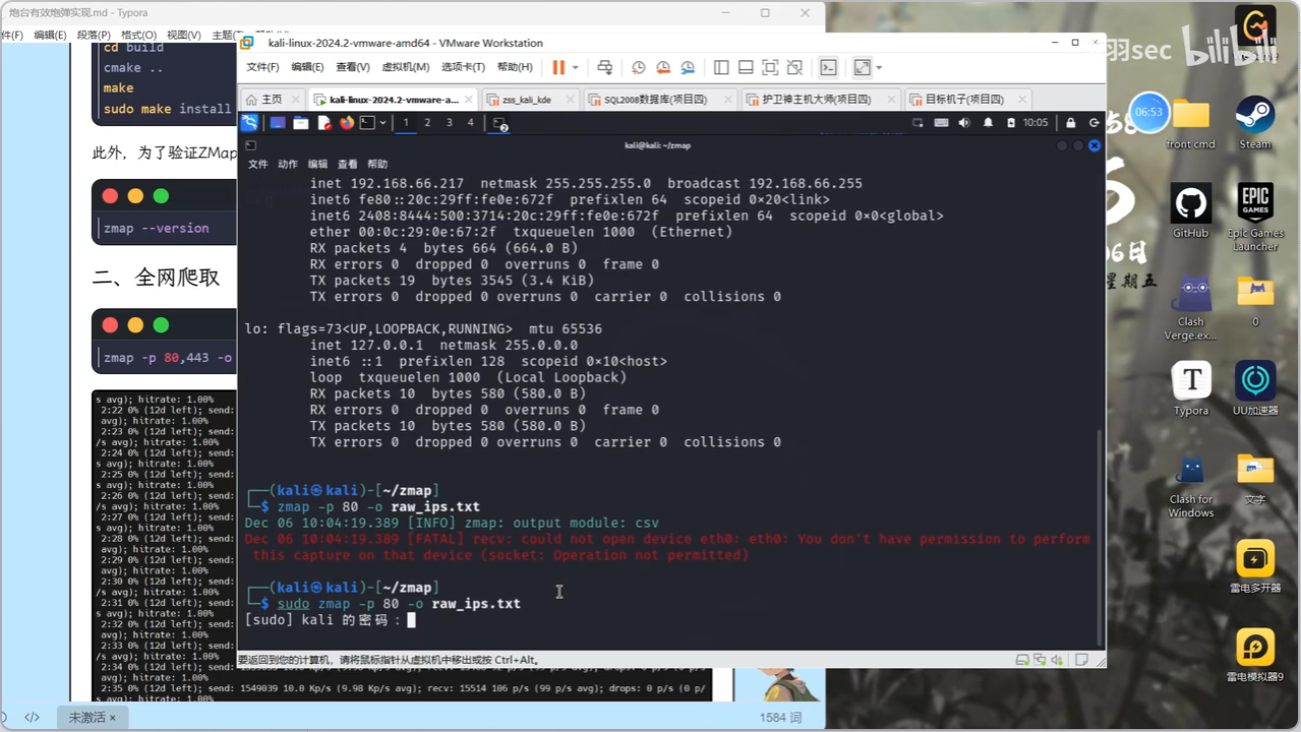Switch to Kali workspace 2
The image size is (1301, 732).
point(427,123)
